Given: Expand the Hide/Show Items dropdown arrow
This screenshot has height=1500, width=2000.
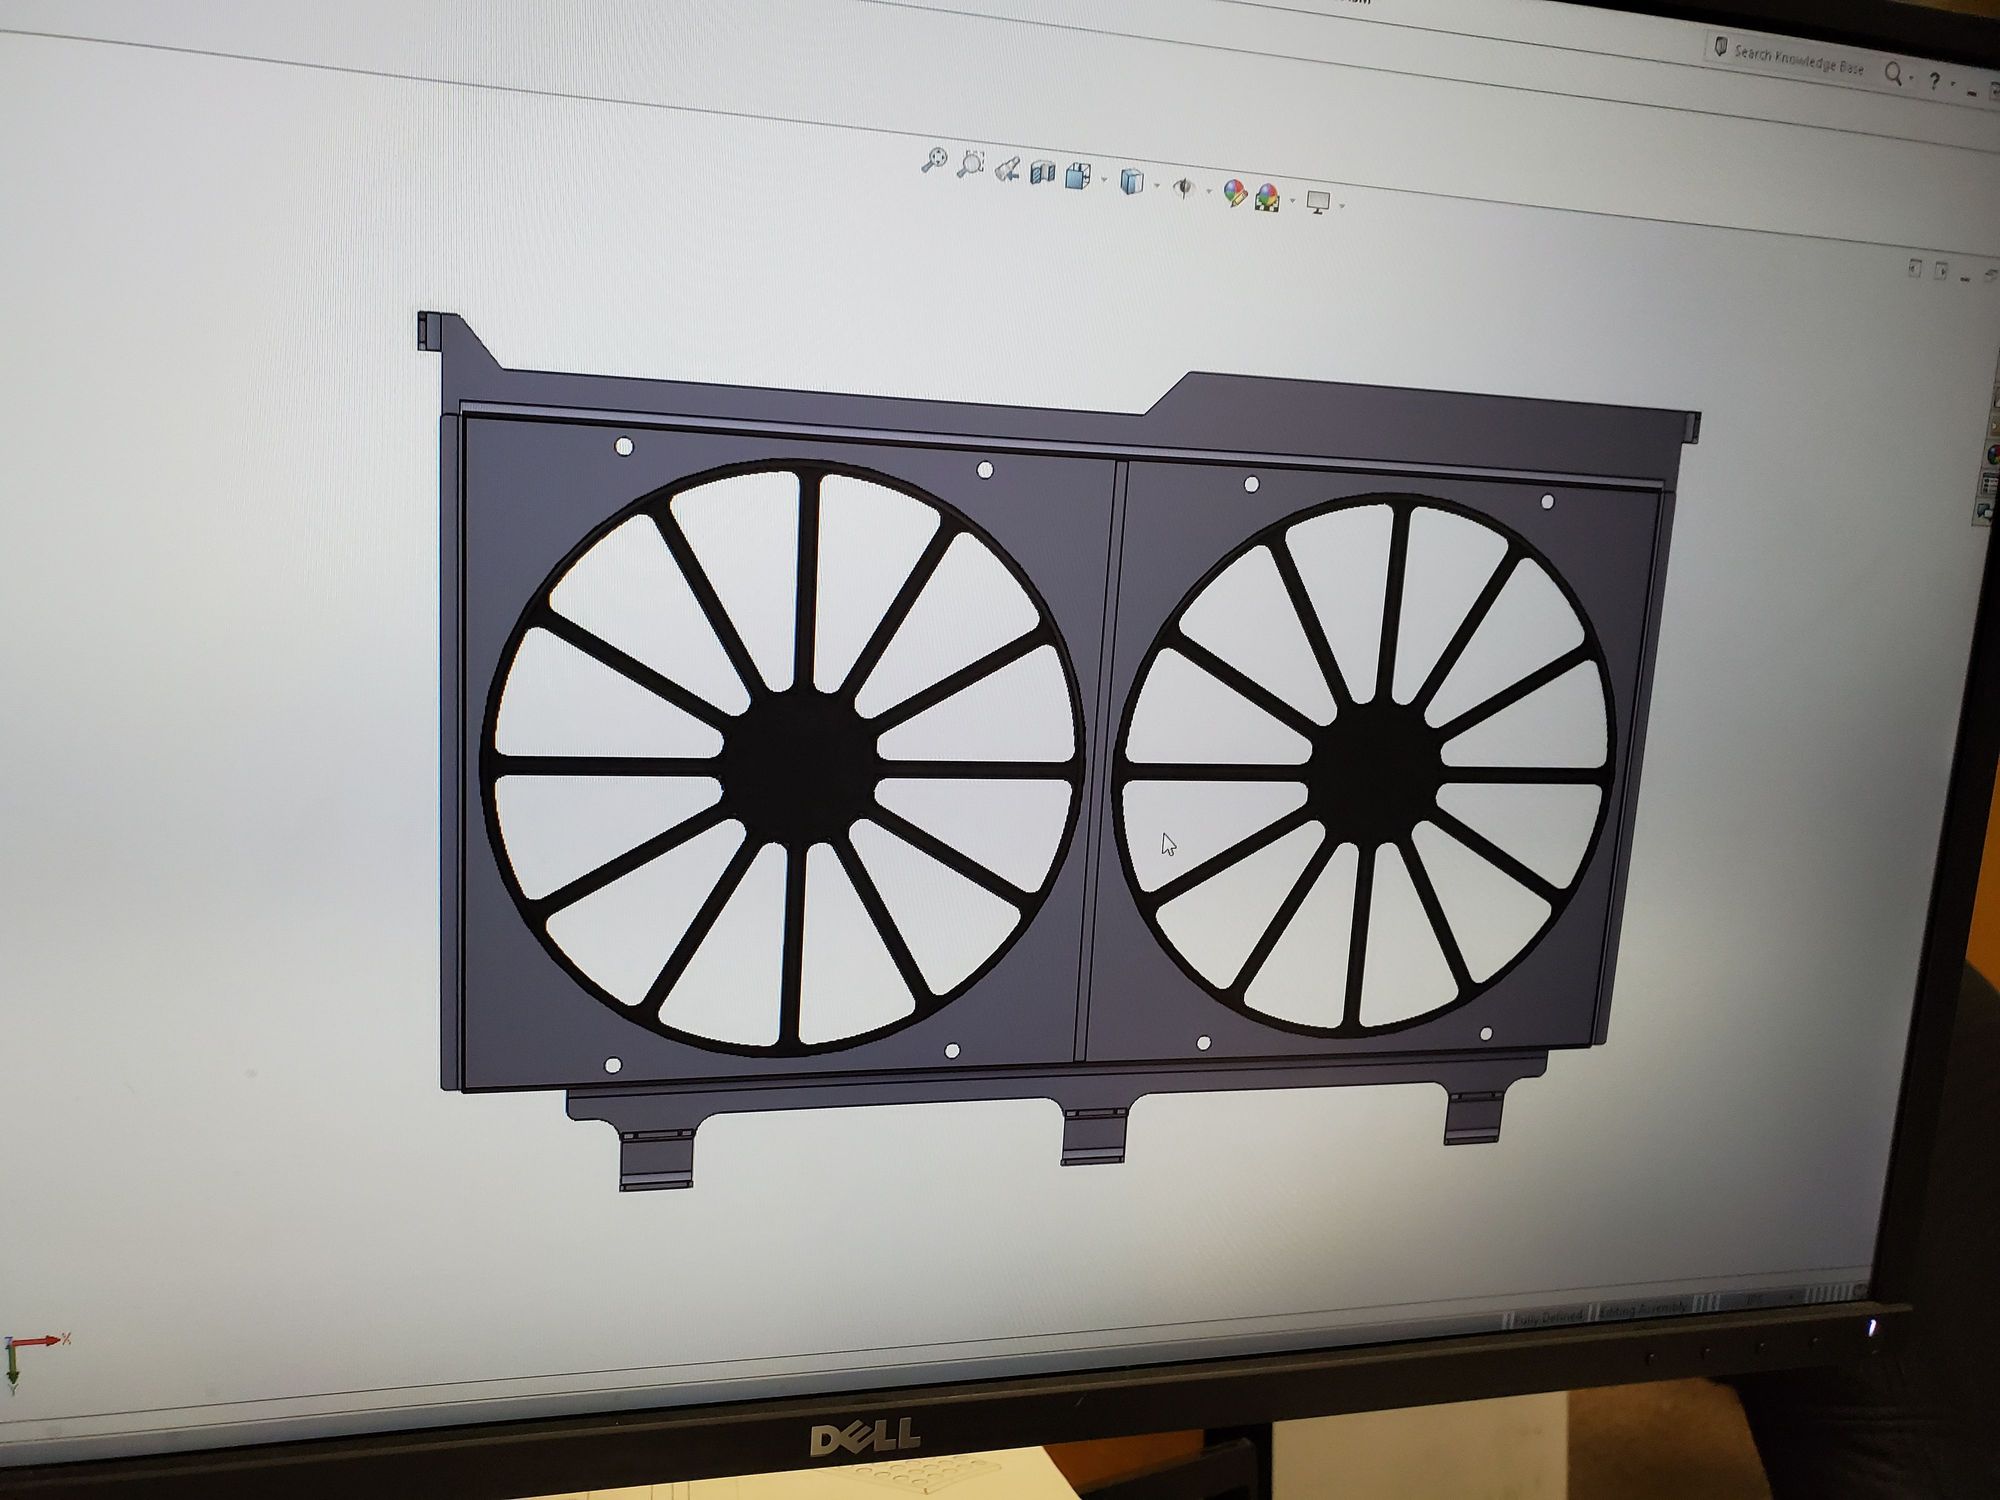Looking at the screenshot, I should (1209, 191).
